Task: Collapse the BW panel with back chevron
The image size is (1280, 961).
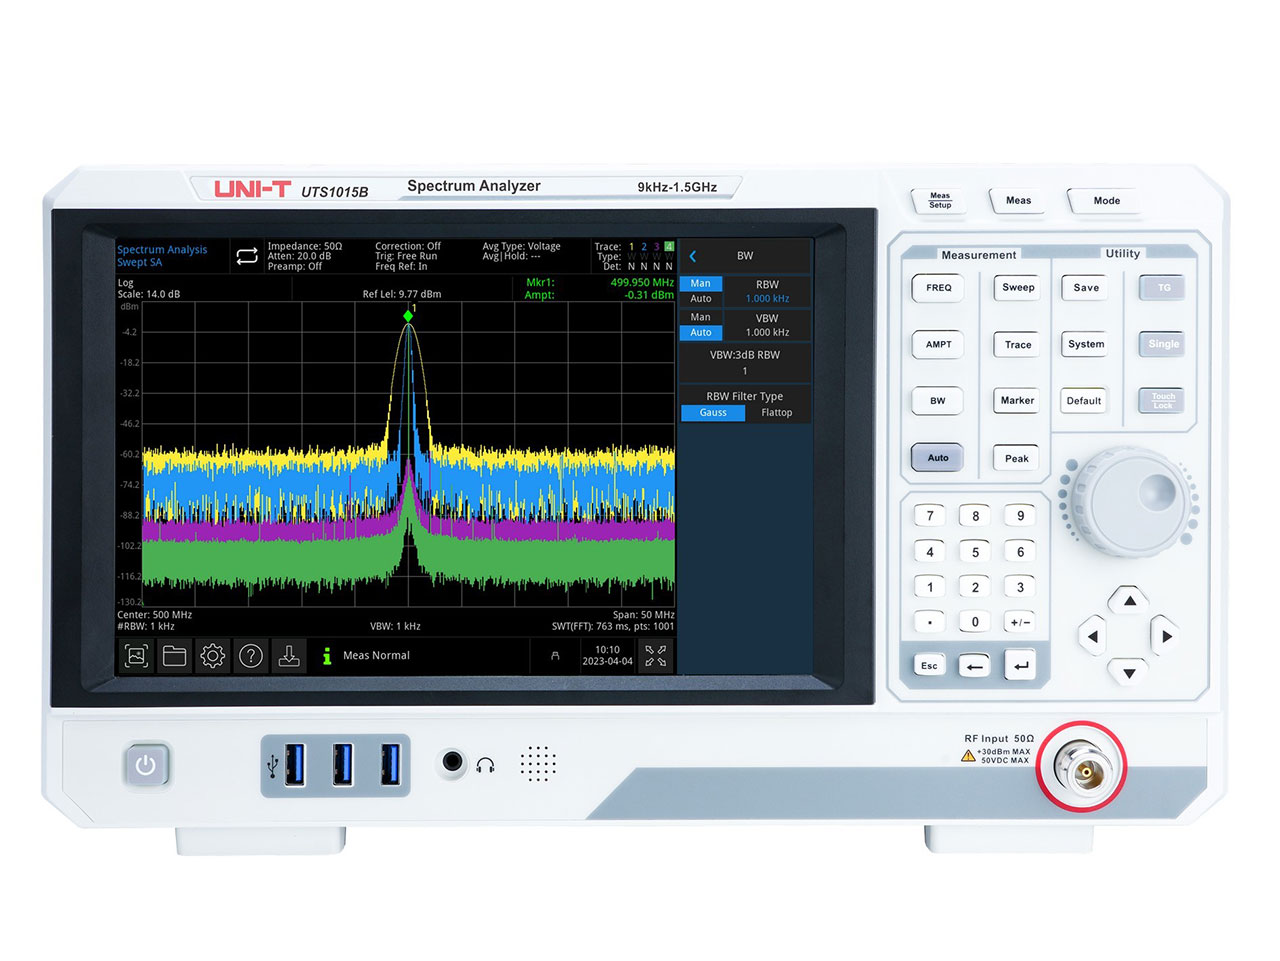Action: point(693,255)
